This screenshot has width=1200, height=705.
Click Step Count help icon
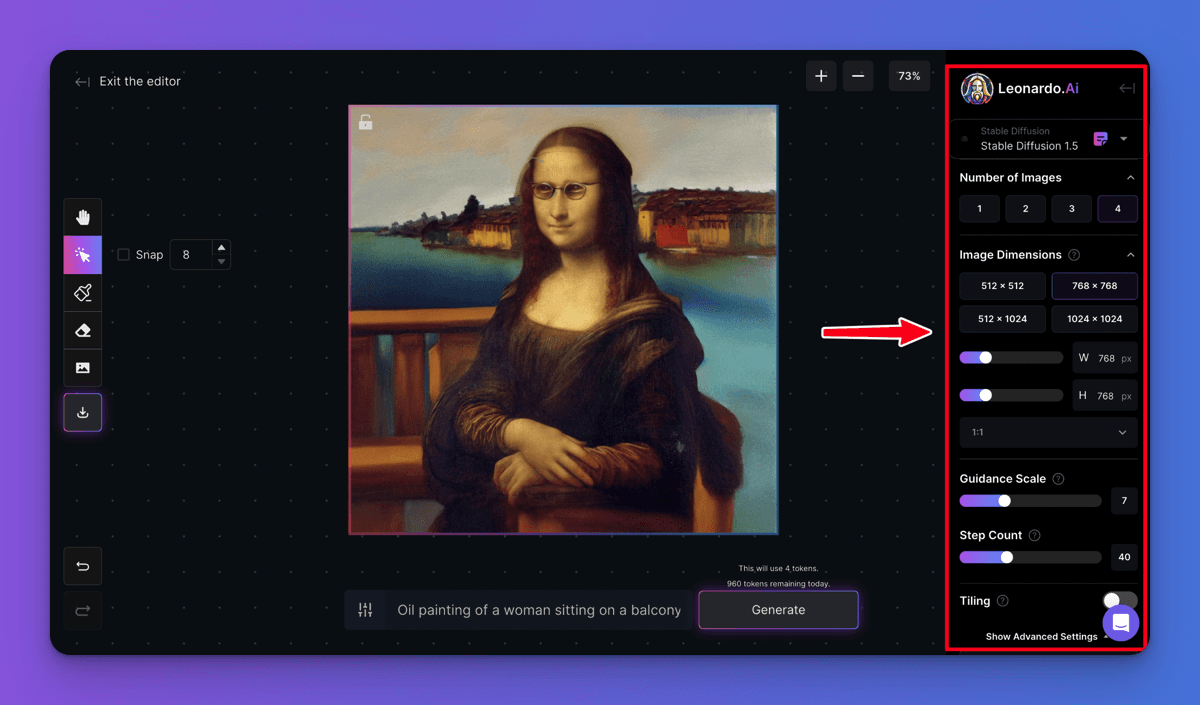coord(1034,536)
